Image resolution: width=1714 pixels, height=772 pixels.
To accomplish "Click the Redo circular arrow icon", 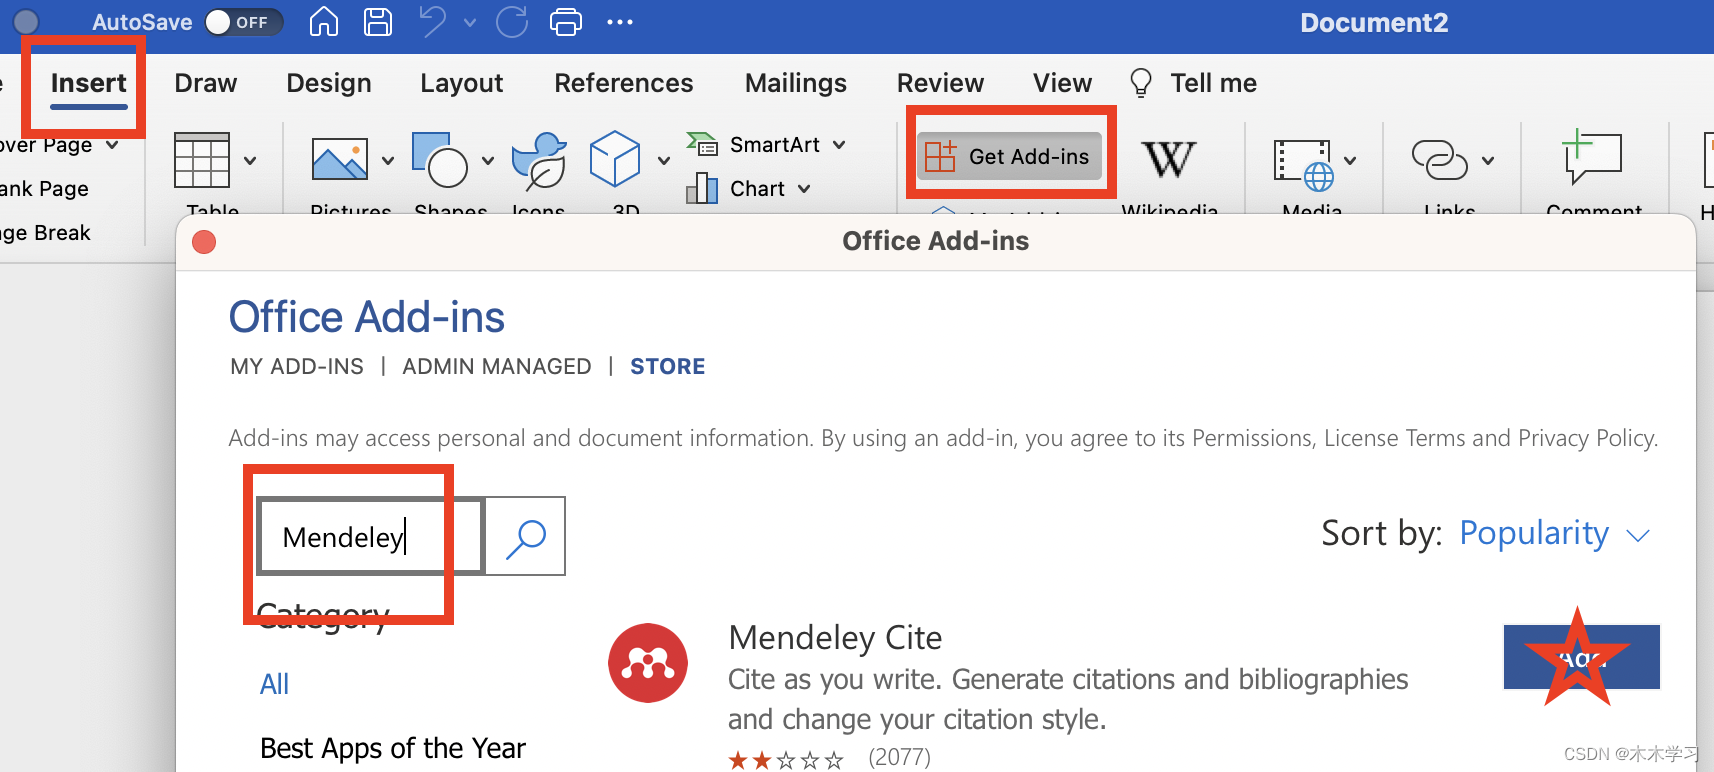I will (512, 21).
